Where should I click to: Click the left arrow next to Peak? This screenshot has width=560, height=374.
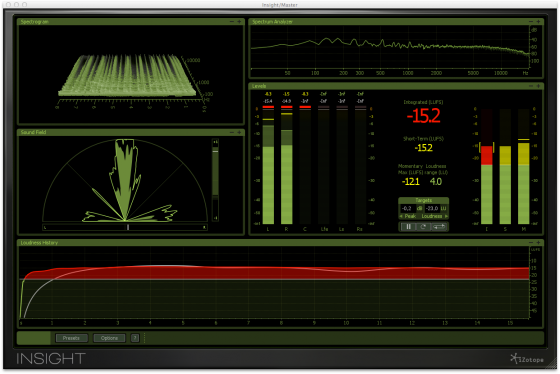coord(401,216)
